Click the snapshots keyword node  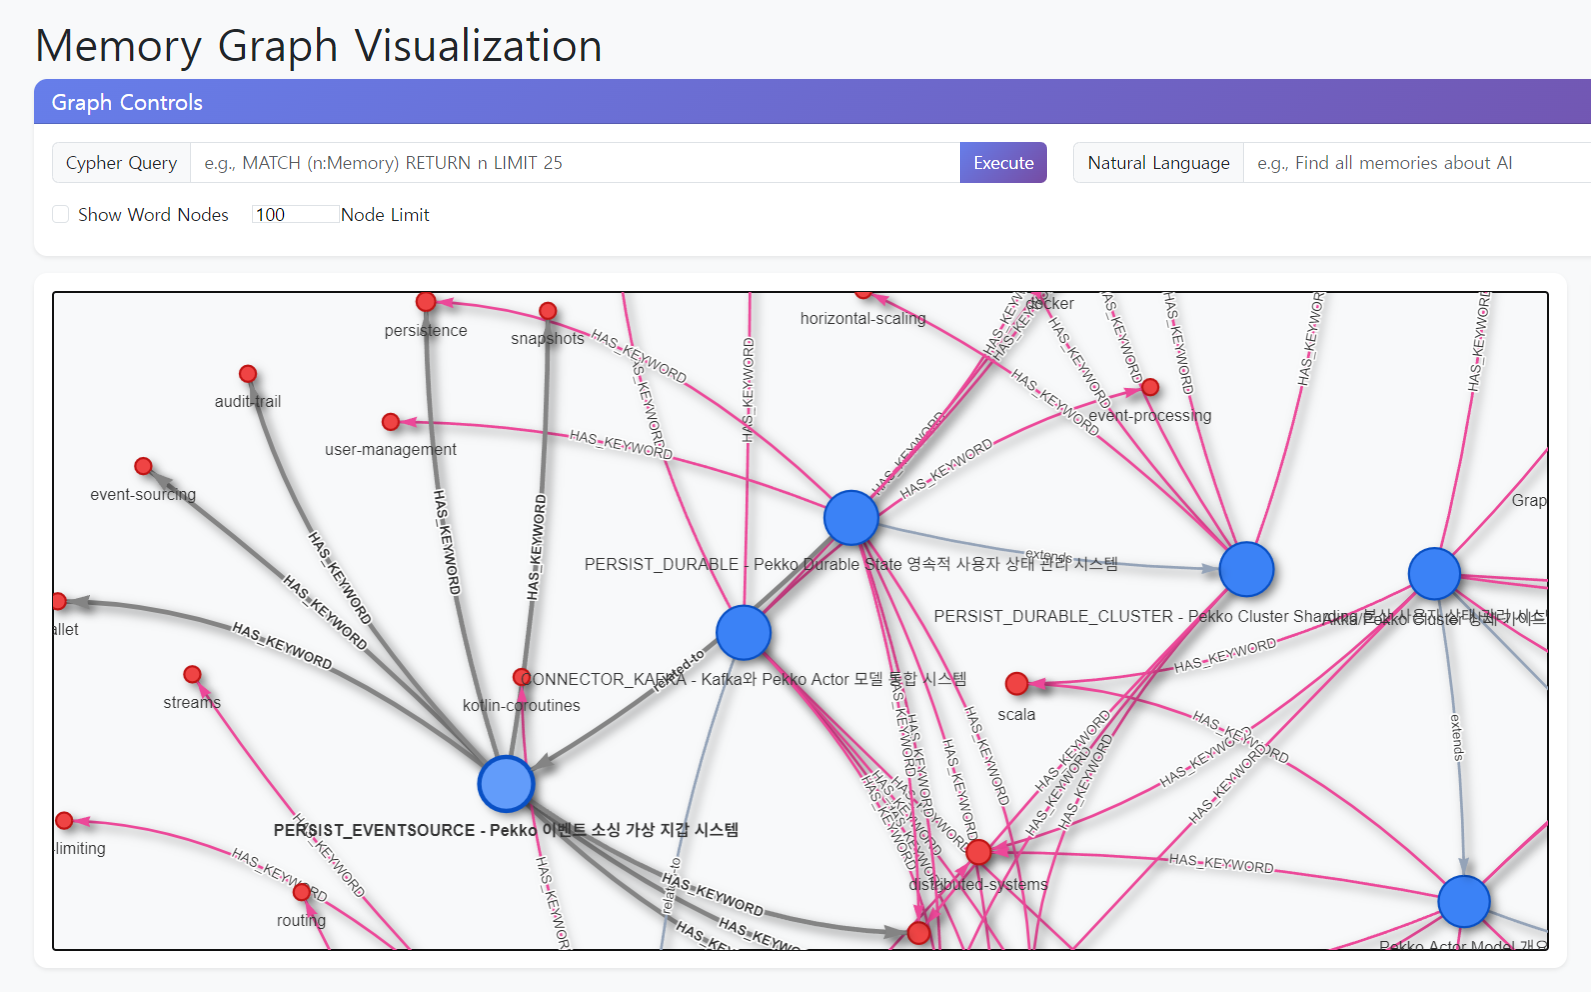(547, 311)
